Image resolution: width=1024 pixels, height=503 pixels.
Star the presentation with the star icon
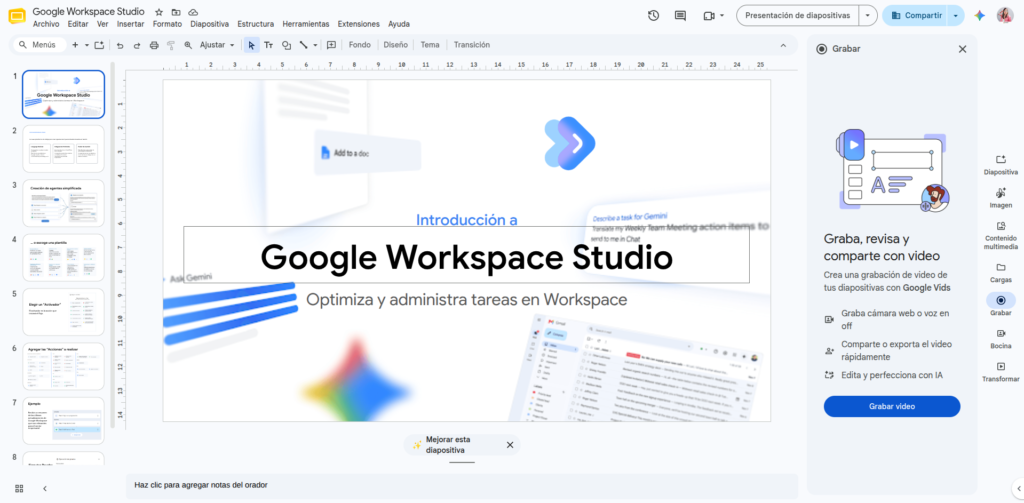[159, 12]
